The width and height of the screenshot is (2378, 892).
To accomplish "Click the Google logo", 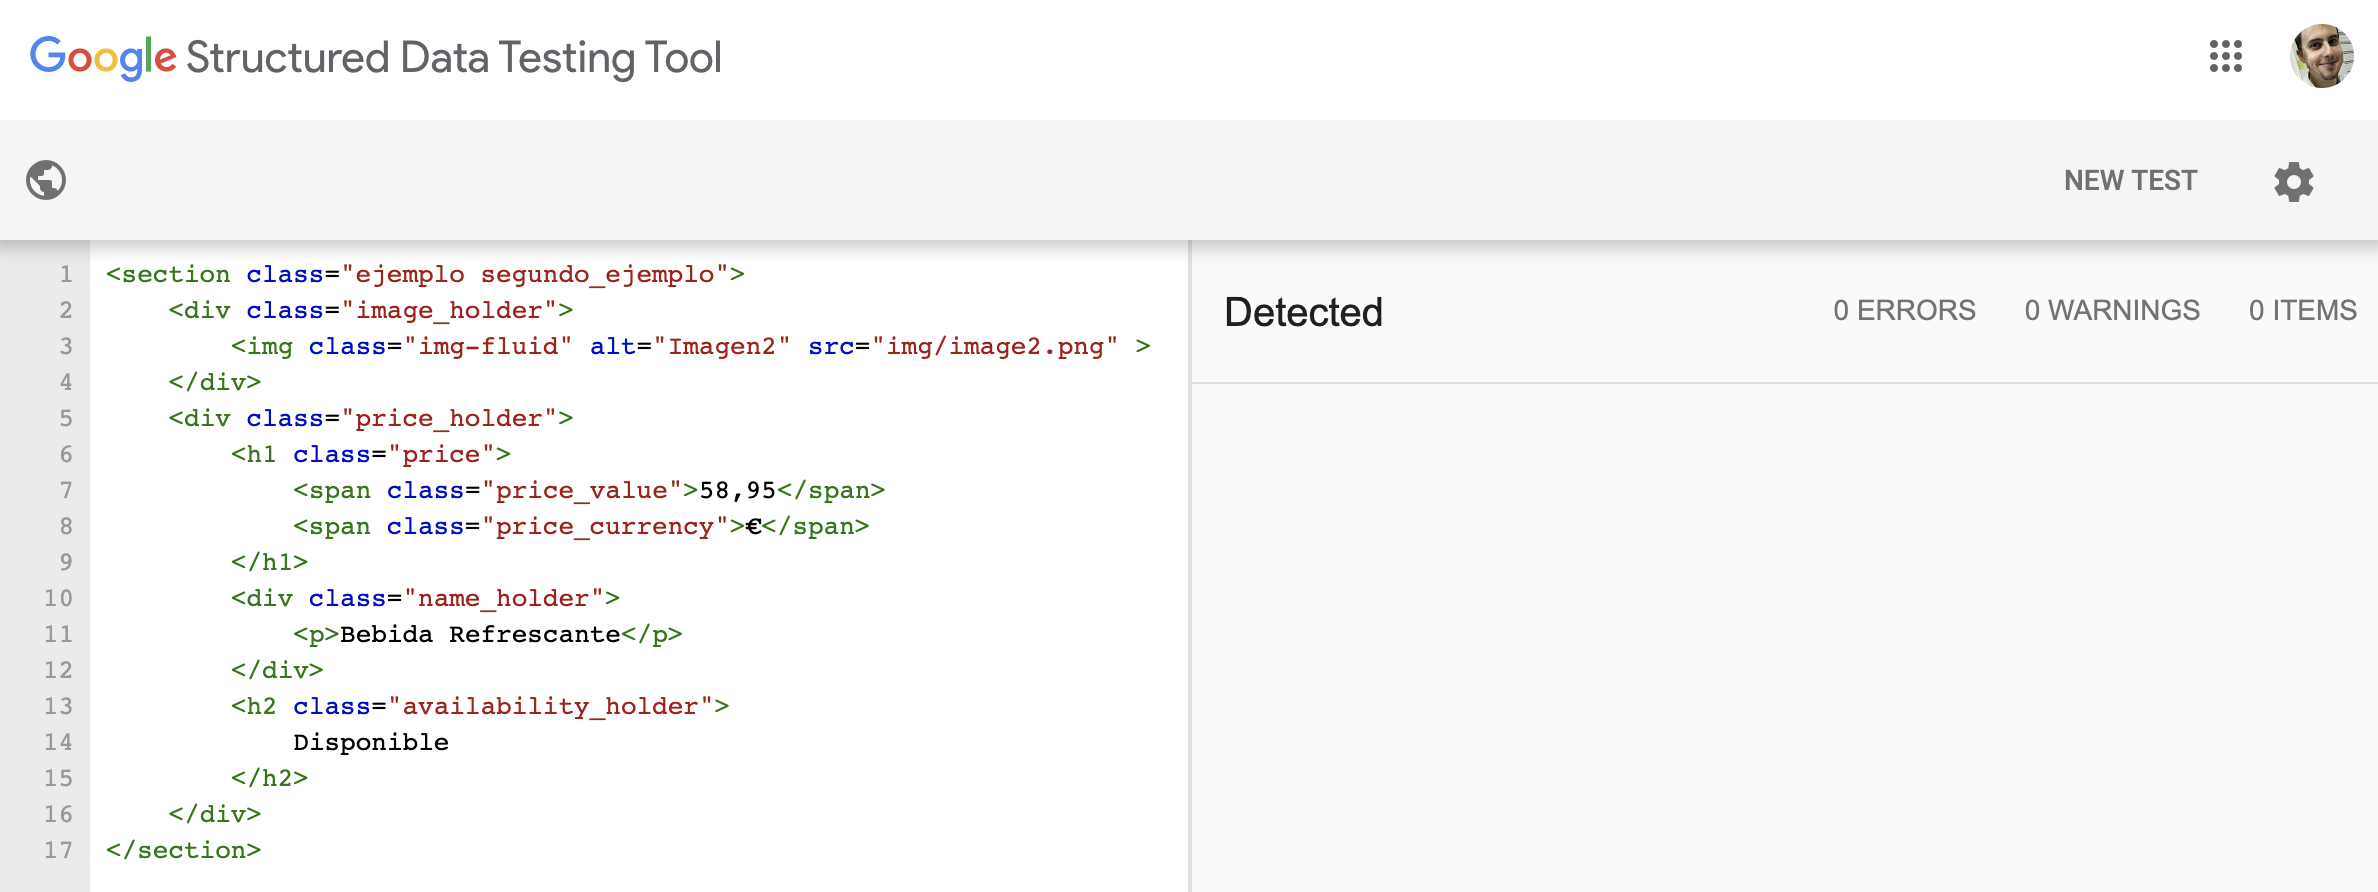I will click(x=103, y=57).
